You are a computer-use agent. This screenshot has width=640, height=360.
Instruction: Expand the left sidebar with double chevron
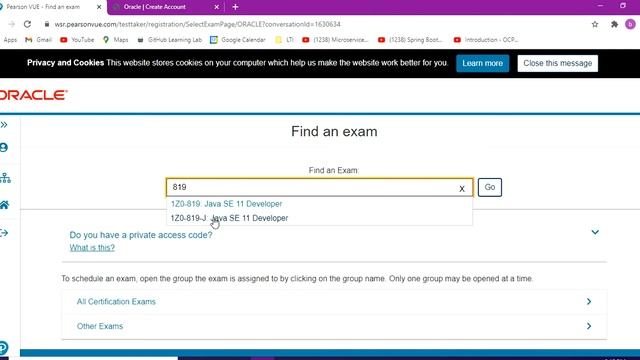[4, 124]
